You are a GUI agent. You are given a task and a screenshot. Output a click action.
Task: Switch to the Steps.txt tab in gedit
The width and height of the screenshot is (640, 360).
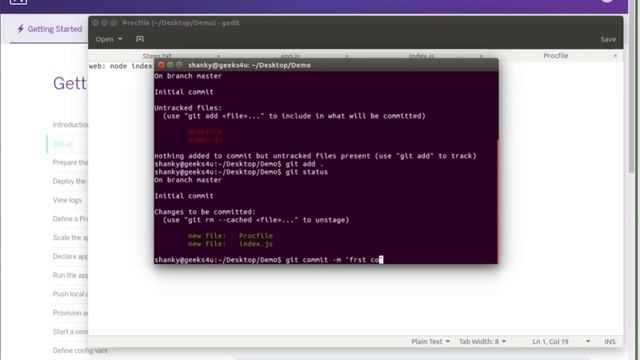pos(157,56)
